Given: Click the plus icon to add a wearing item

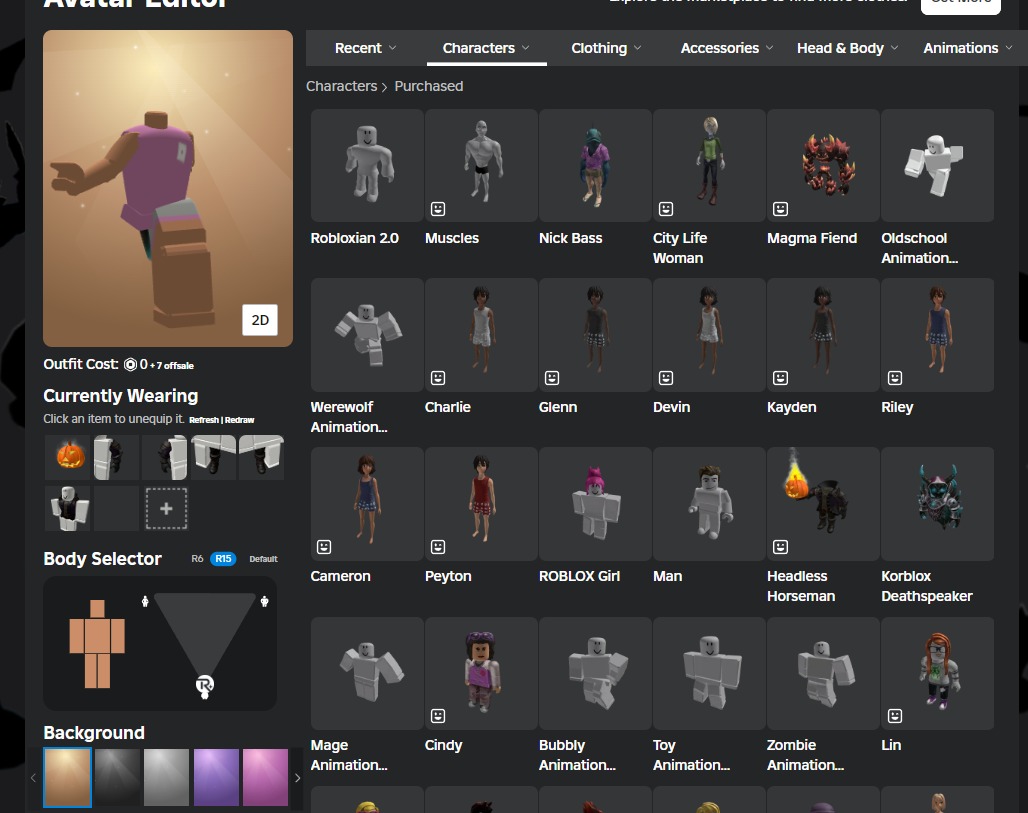Looking at the screenshot, I should click(x=166, y=508).
